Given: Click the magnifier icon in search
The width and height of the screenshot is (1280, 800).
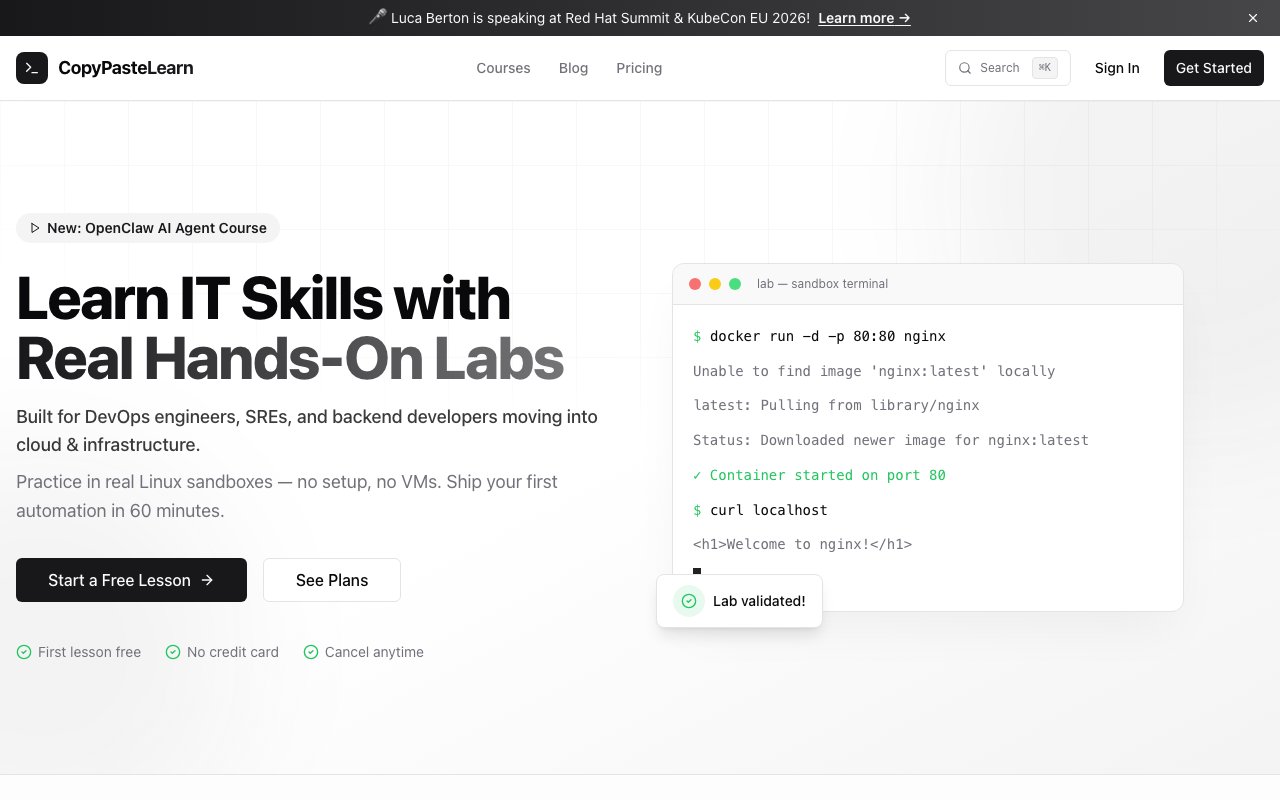Looking at the screenshot, I should (965, 68).
